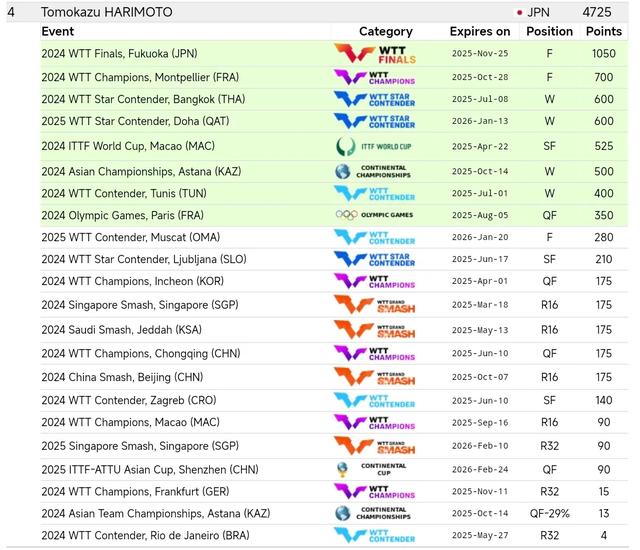Select 2024 WTT Contender, Rio de Janeiro event
Screen dimensions: 640x550
click(x=145, y=535)
